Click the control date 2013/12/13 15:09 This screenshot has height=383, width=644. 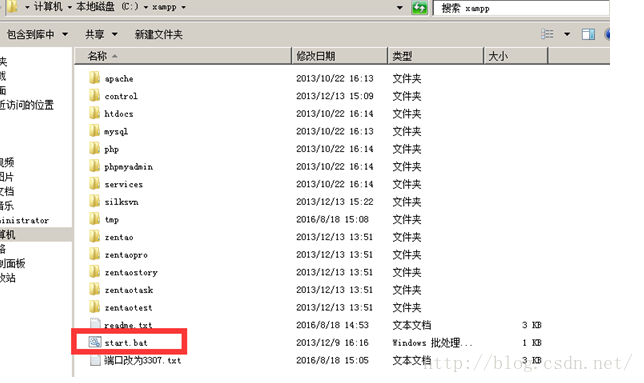pyautogui.click(x=335, y=96)
